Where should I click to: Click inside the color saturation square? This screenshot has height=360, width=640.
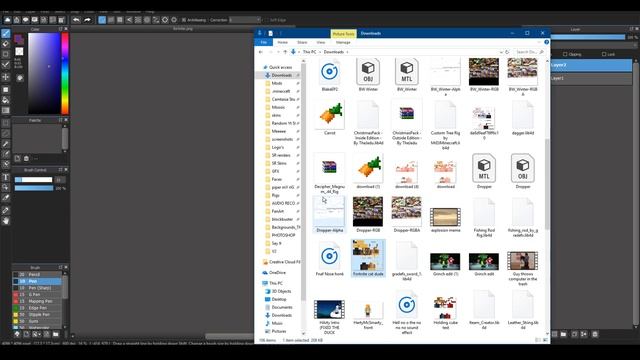tap(44, 73)
